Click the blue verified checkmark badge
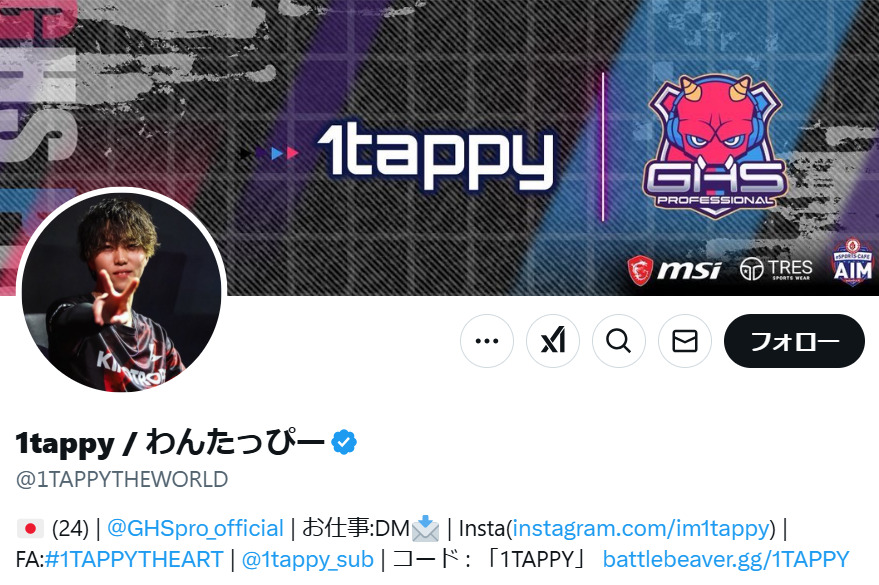This screenshot has height=585, width=879. pyautogui.click(x=344, y=442)
